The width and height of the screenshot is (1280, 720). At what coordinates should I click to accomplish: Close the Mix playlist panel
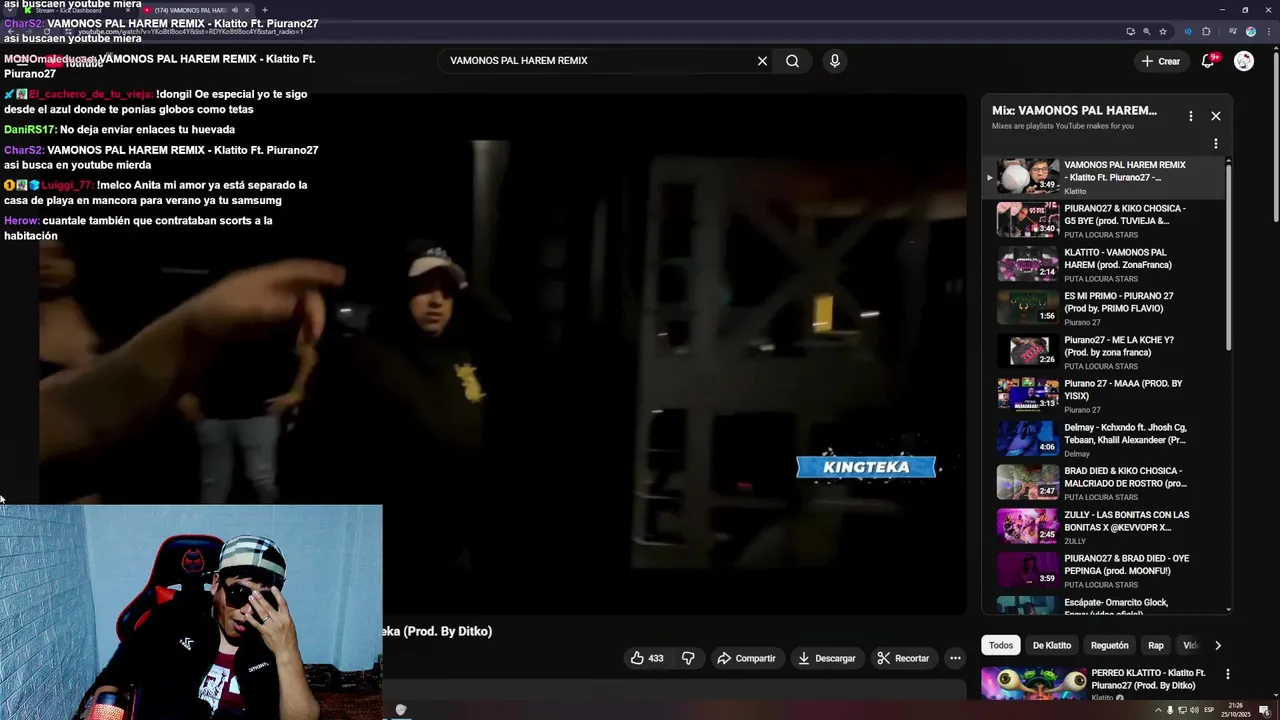click(1216, 116)
